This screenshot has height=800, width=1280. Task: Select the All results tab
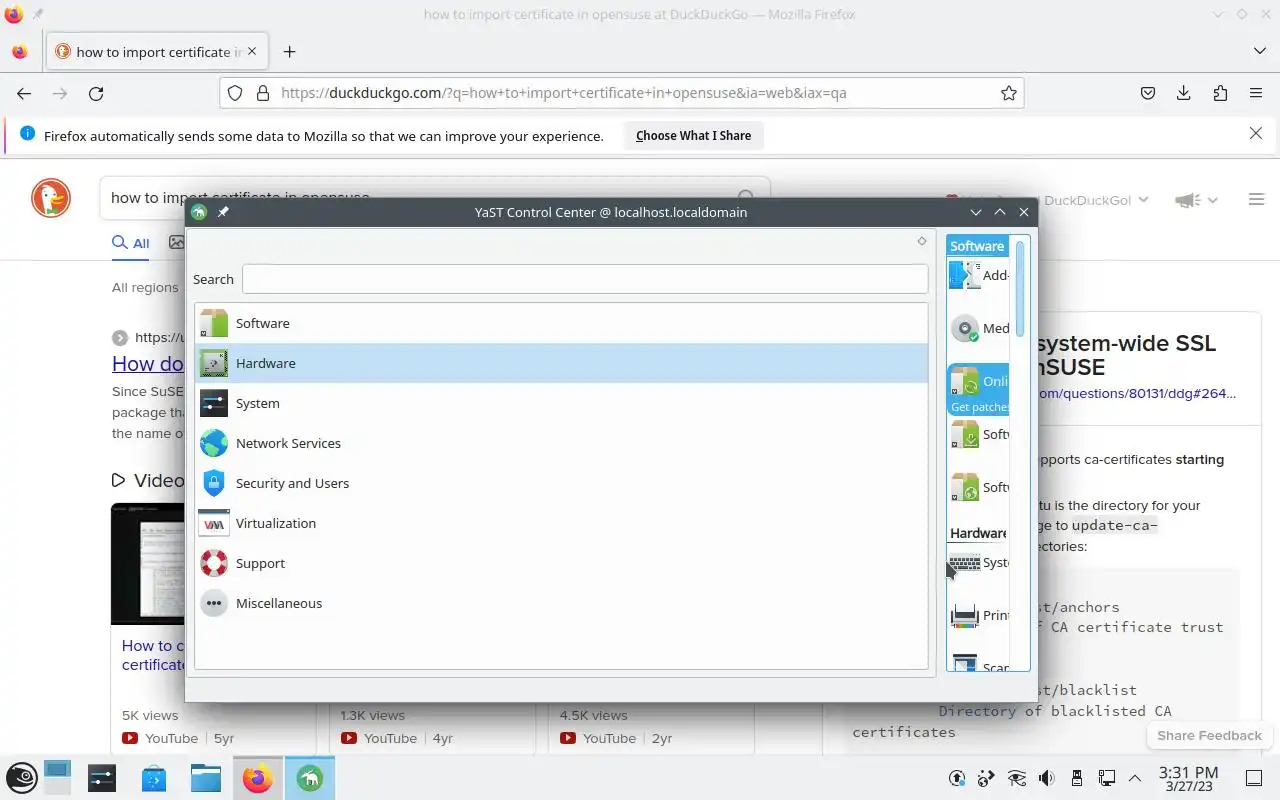click(x=131, y=243)
